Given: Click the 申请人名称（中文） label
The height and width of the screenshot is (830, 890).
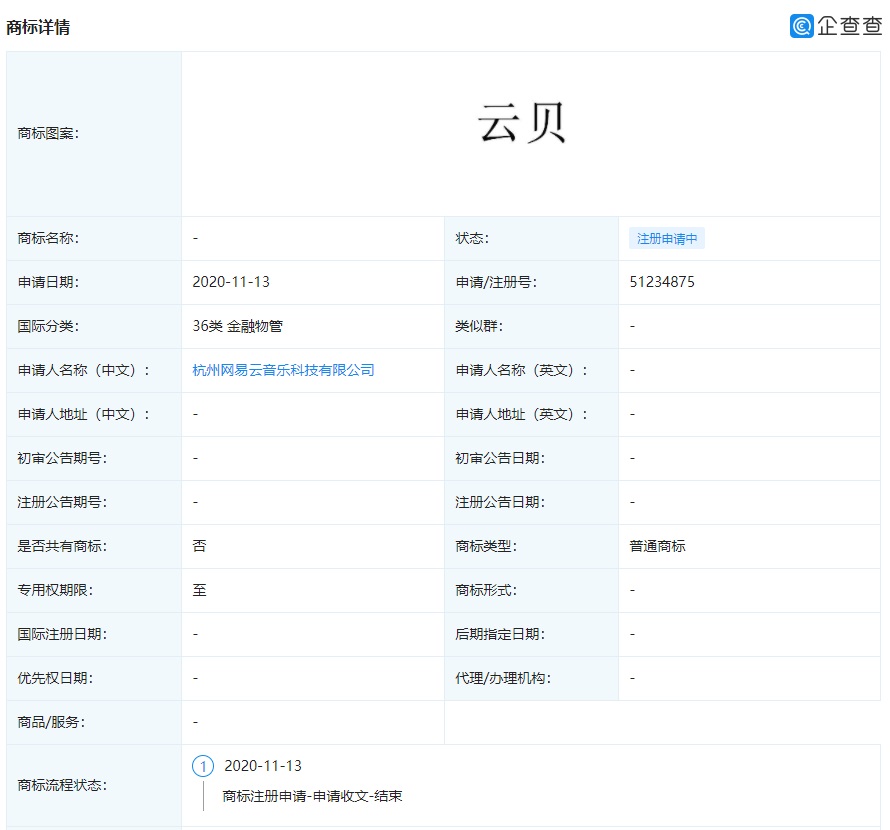Looking at the screenshot, I should [x=72, y=370].
